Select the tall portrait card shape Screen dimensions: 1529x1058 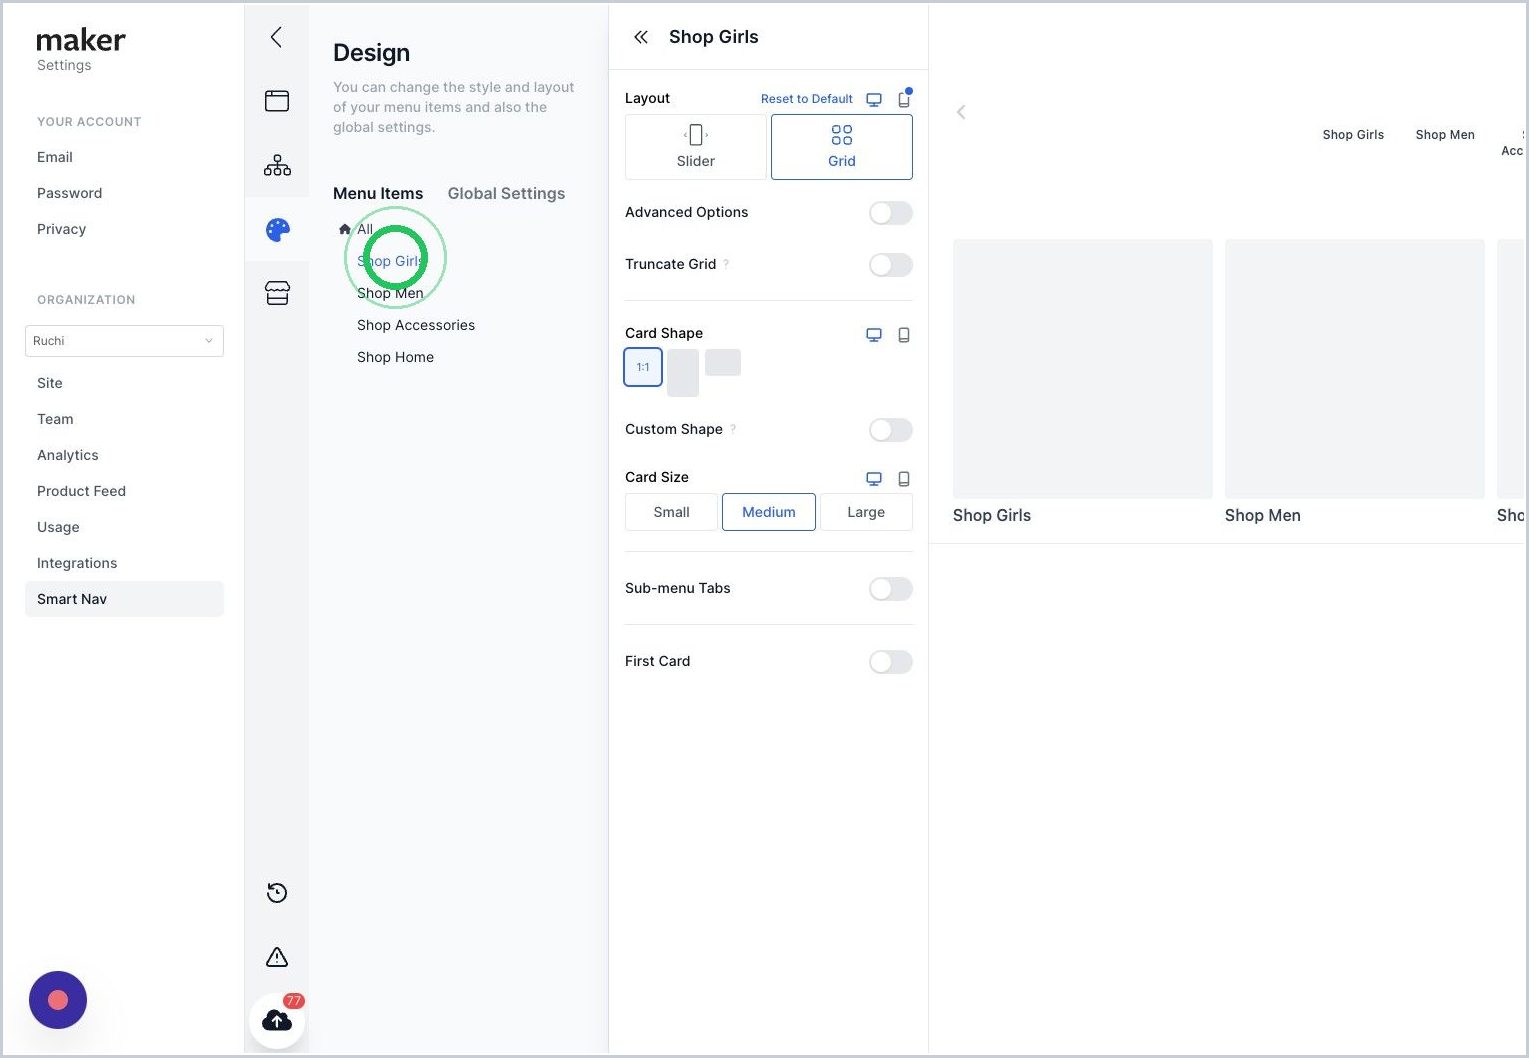[x=683, y=373]
